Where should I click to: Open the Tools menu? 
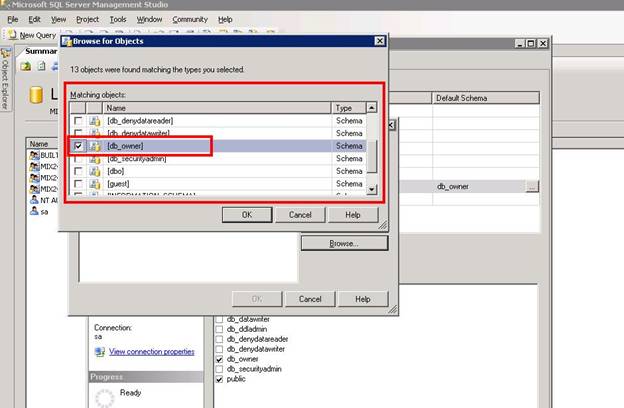[118, 19]
